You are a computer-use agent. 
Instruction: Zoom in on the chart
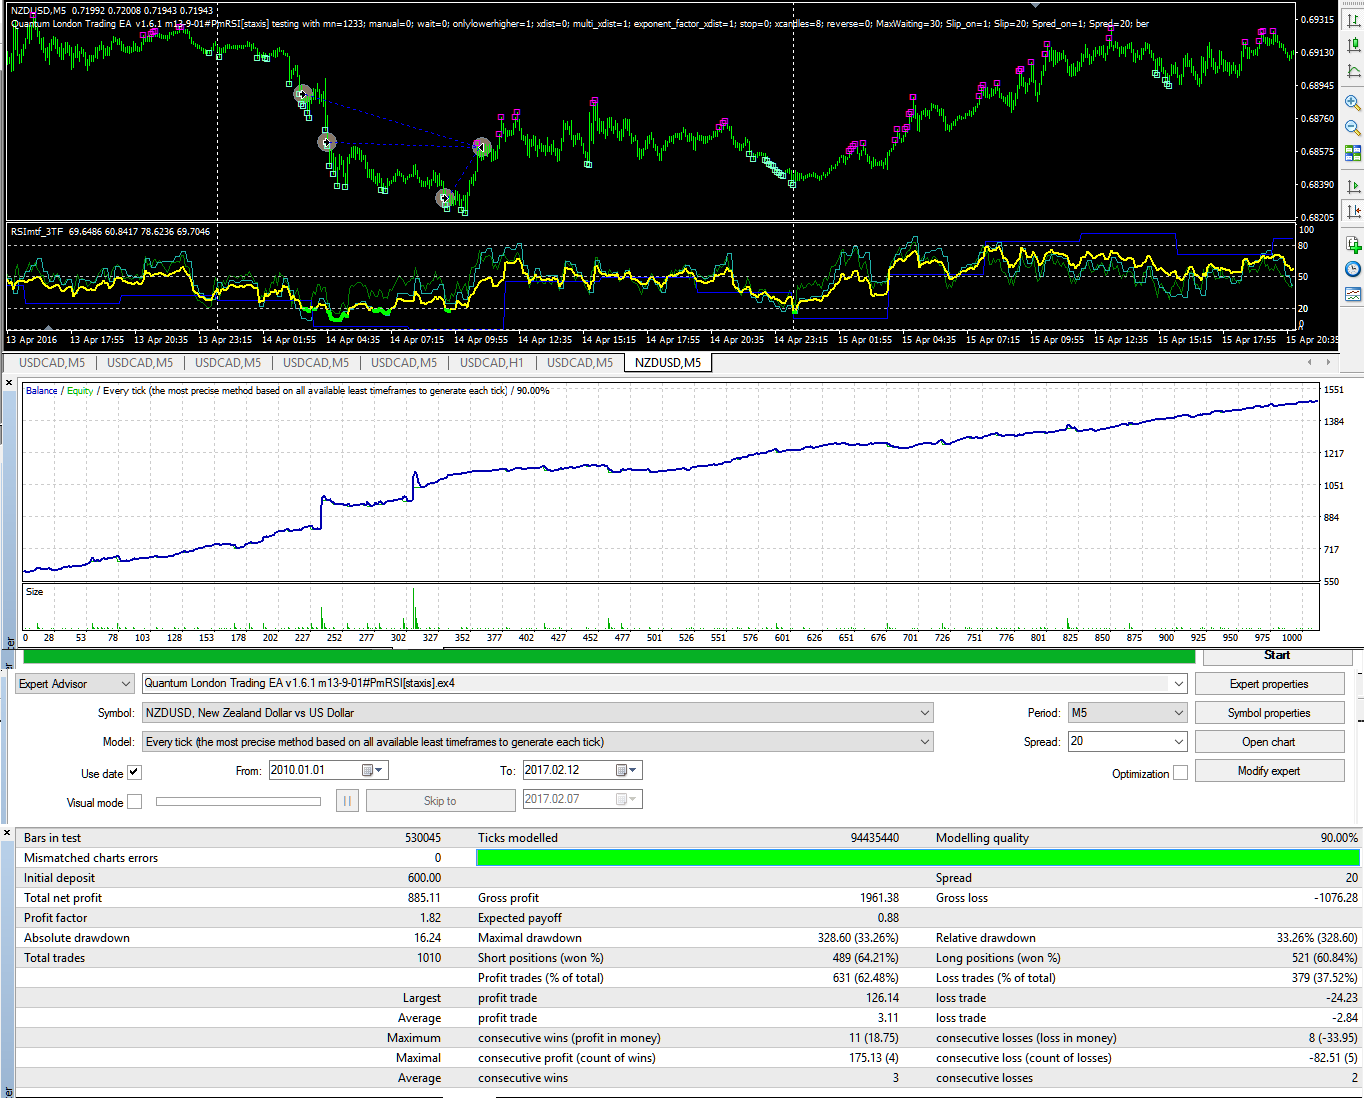(x=1353, y=102)
